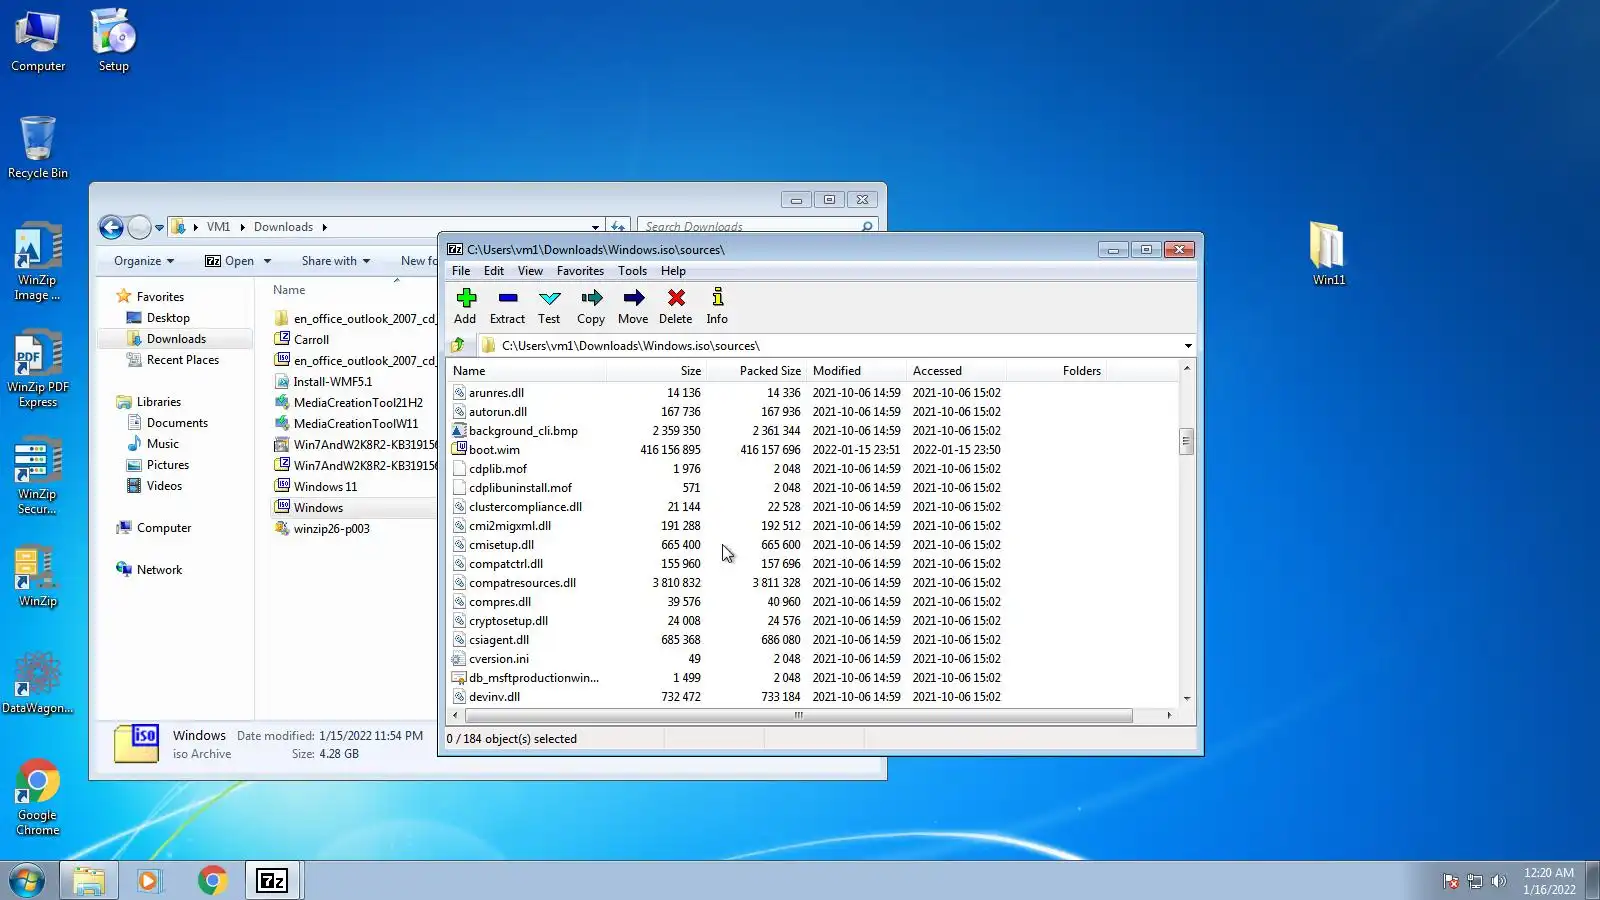Click the arrow after VM1 in breadcrumb

[x=242, y=227]
